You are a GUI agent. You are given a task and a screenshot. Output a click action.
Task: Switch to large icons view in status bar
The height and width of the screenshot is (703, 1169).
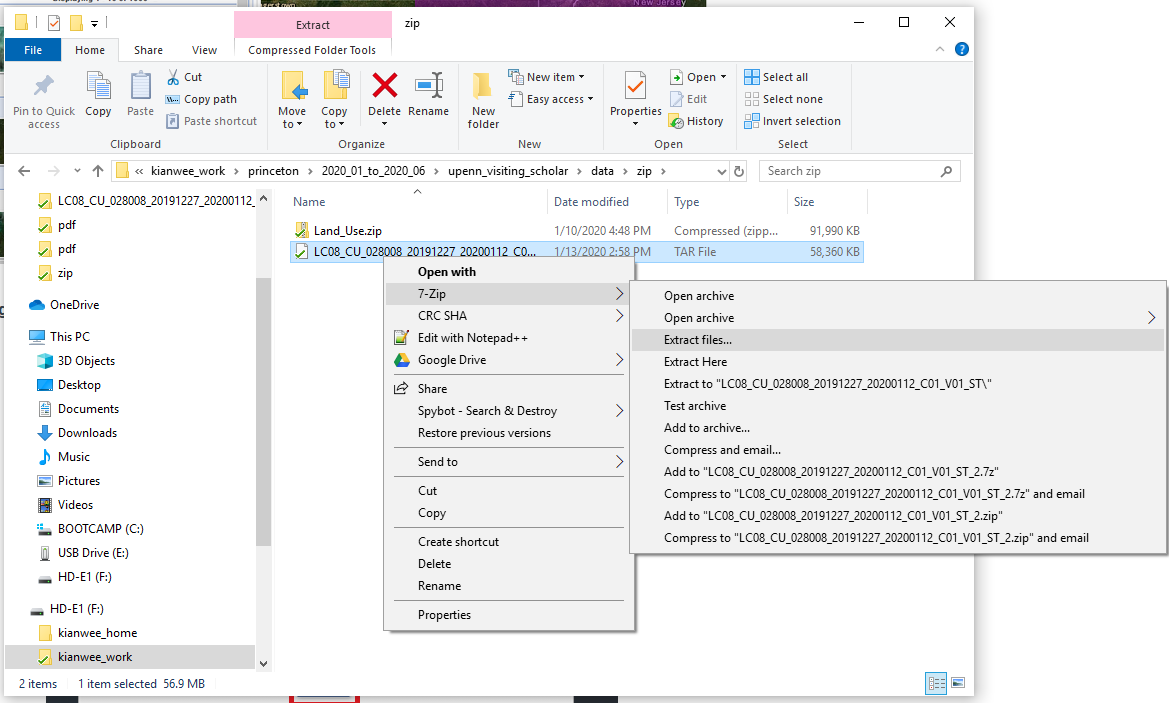tap(958, 683)
